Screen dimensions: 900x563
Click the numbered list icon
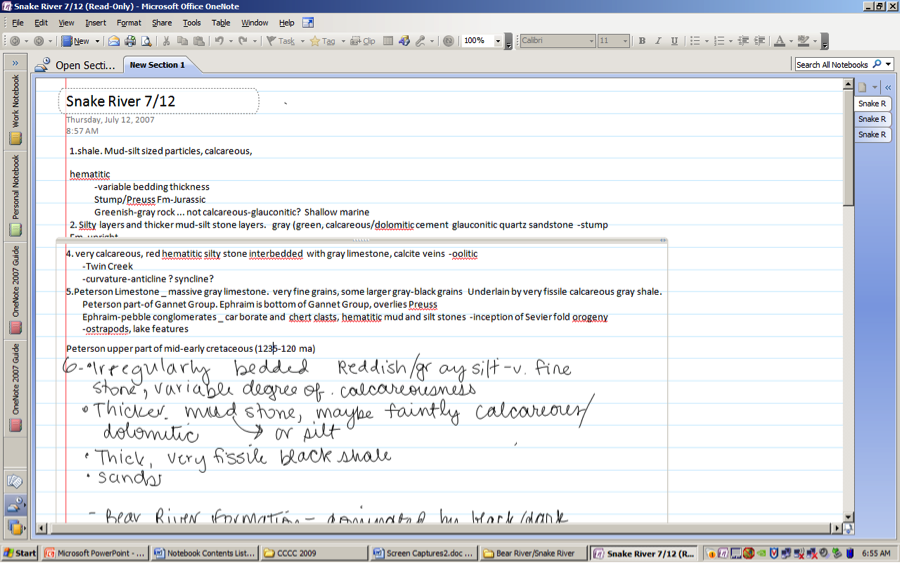click(x=718, y=41)
